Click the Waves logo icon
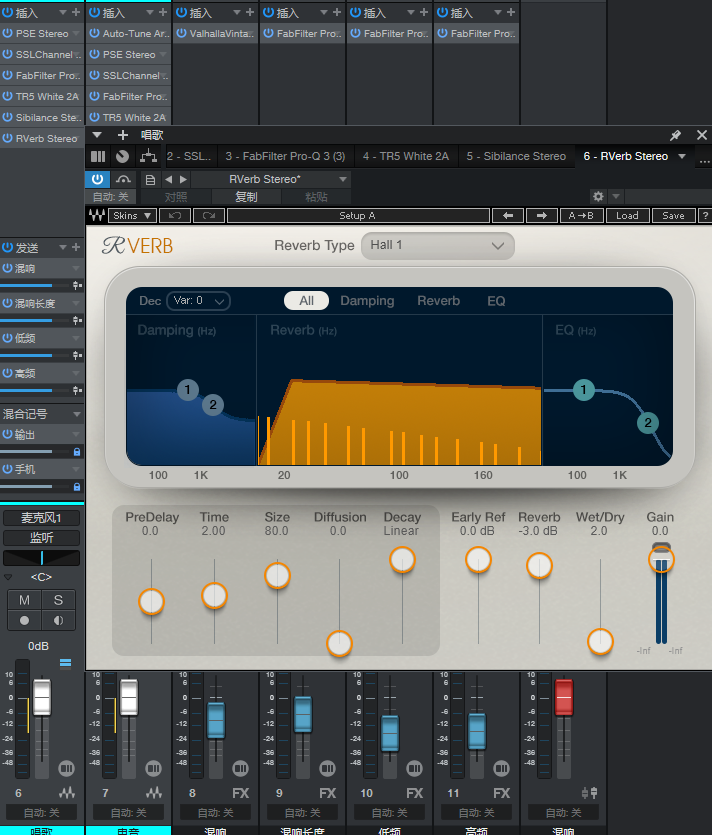This screenshot has width=712, height=835. coord(97,215)
